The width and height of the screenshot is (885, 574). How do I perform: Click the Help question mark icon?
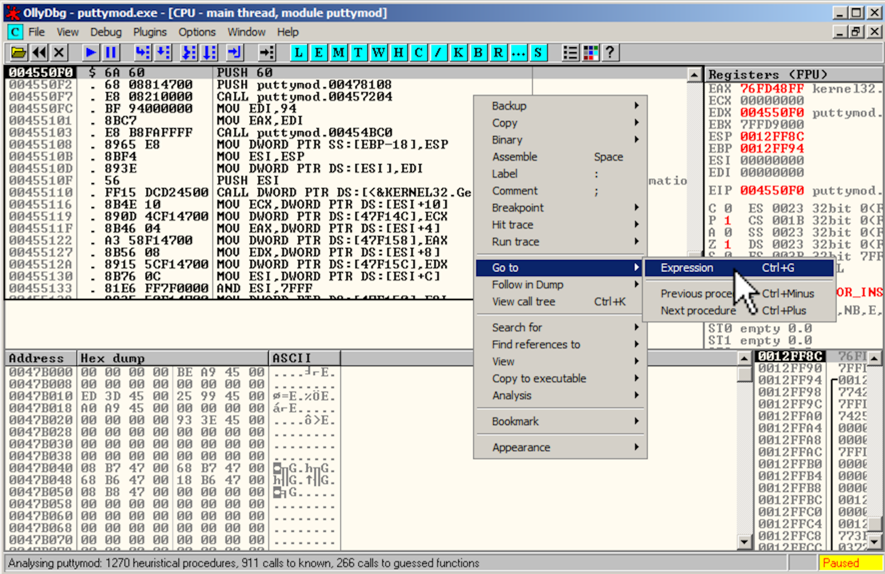609,52
